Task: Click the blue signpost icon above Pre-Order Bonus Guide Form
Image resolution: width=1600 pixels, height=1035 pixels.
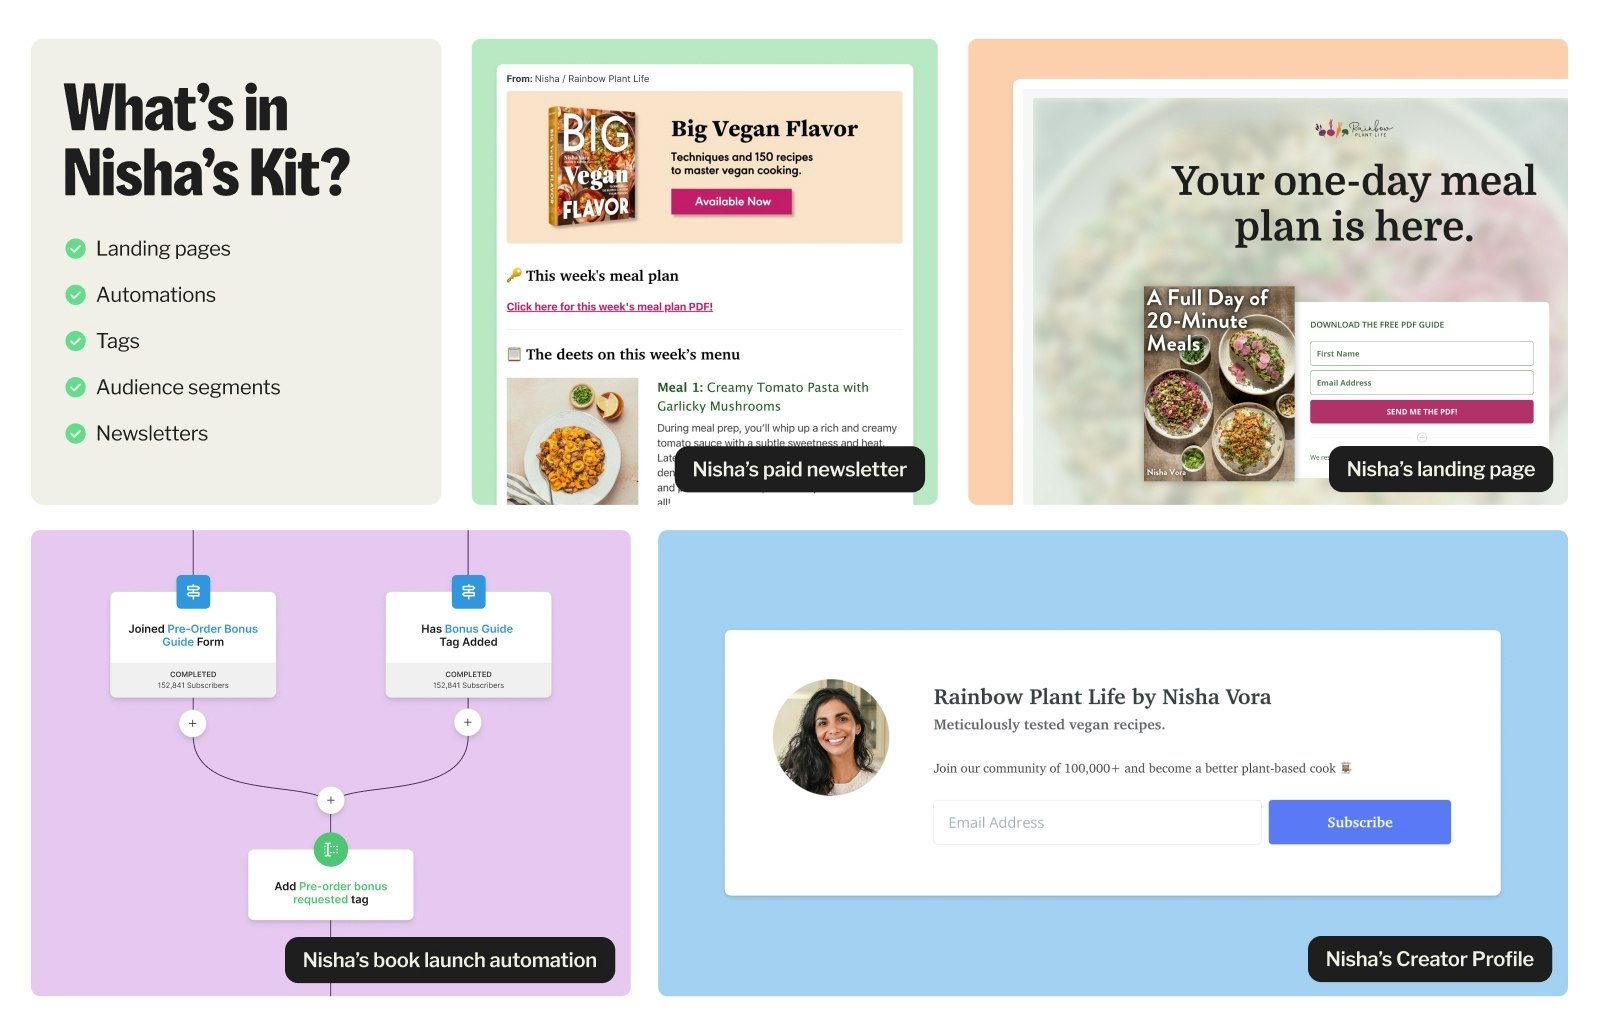Action: tap(193, 591)
